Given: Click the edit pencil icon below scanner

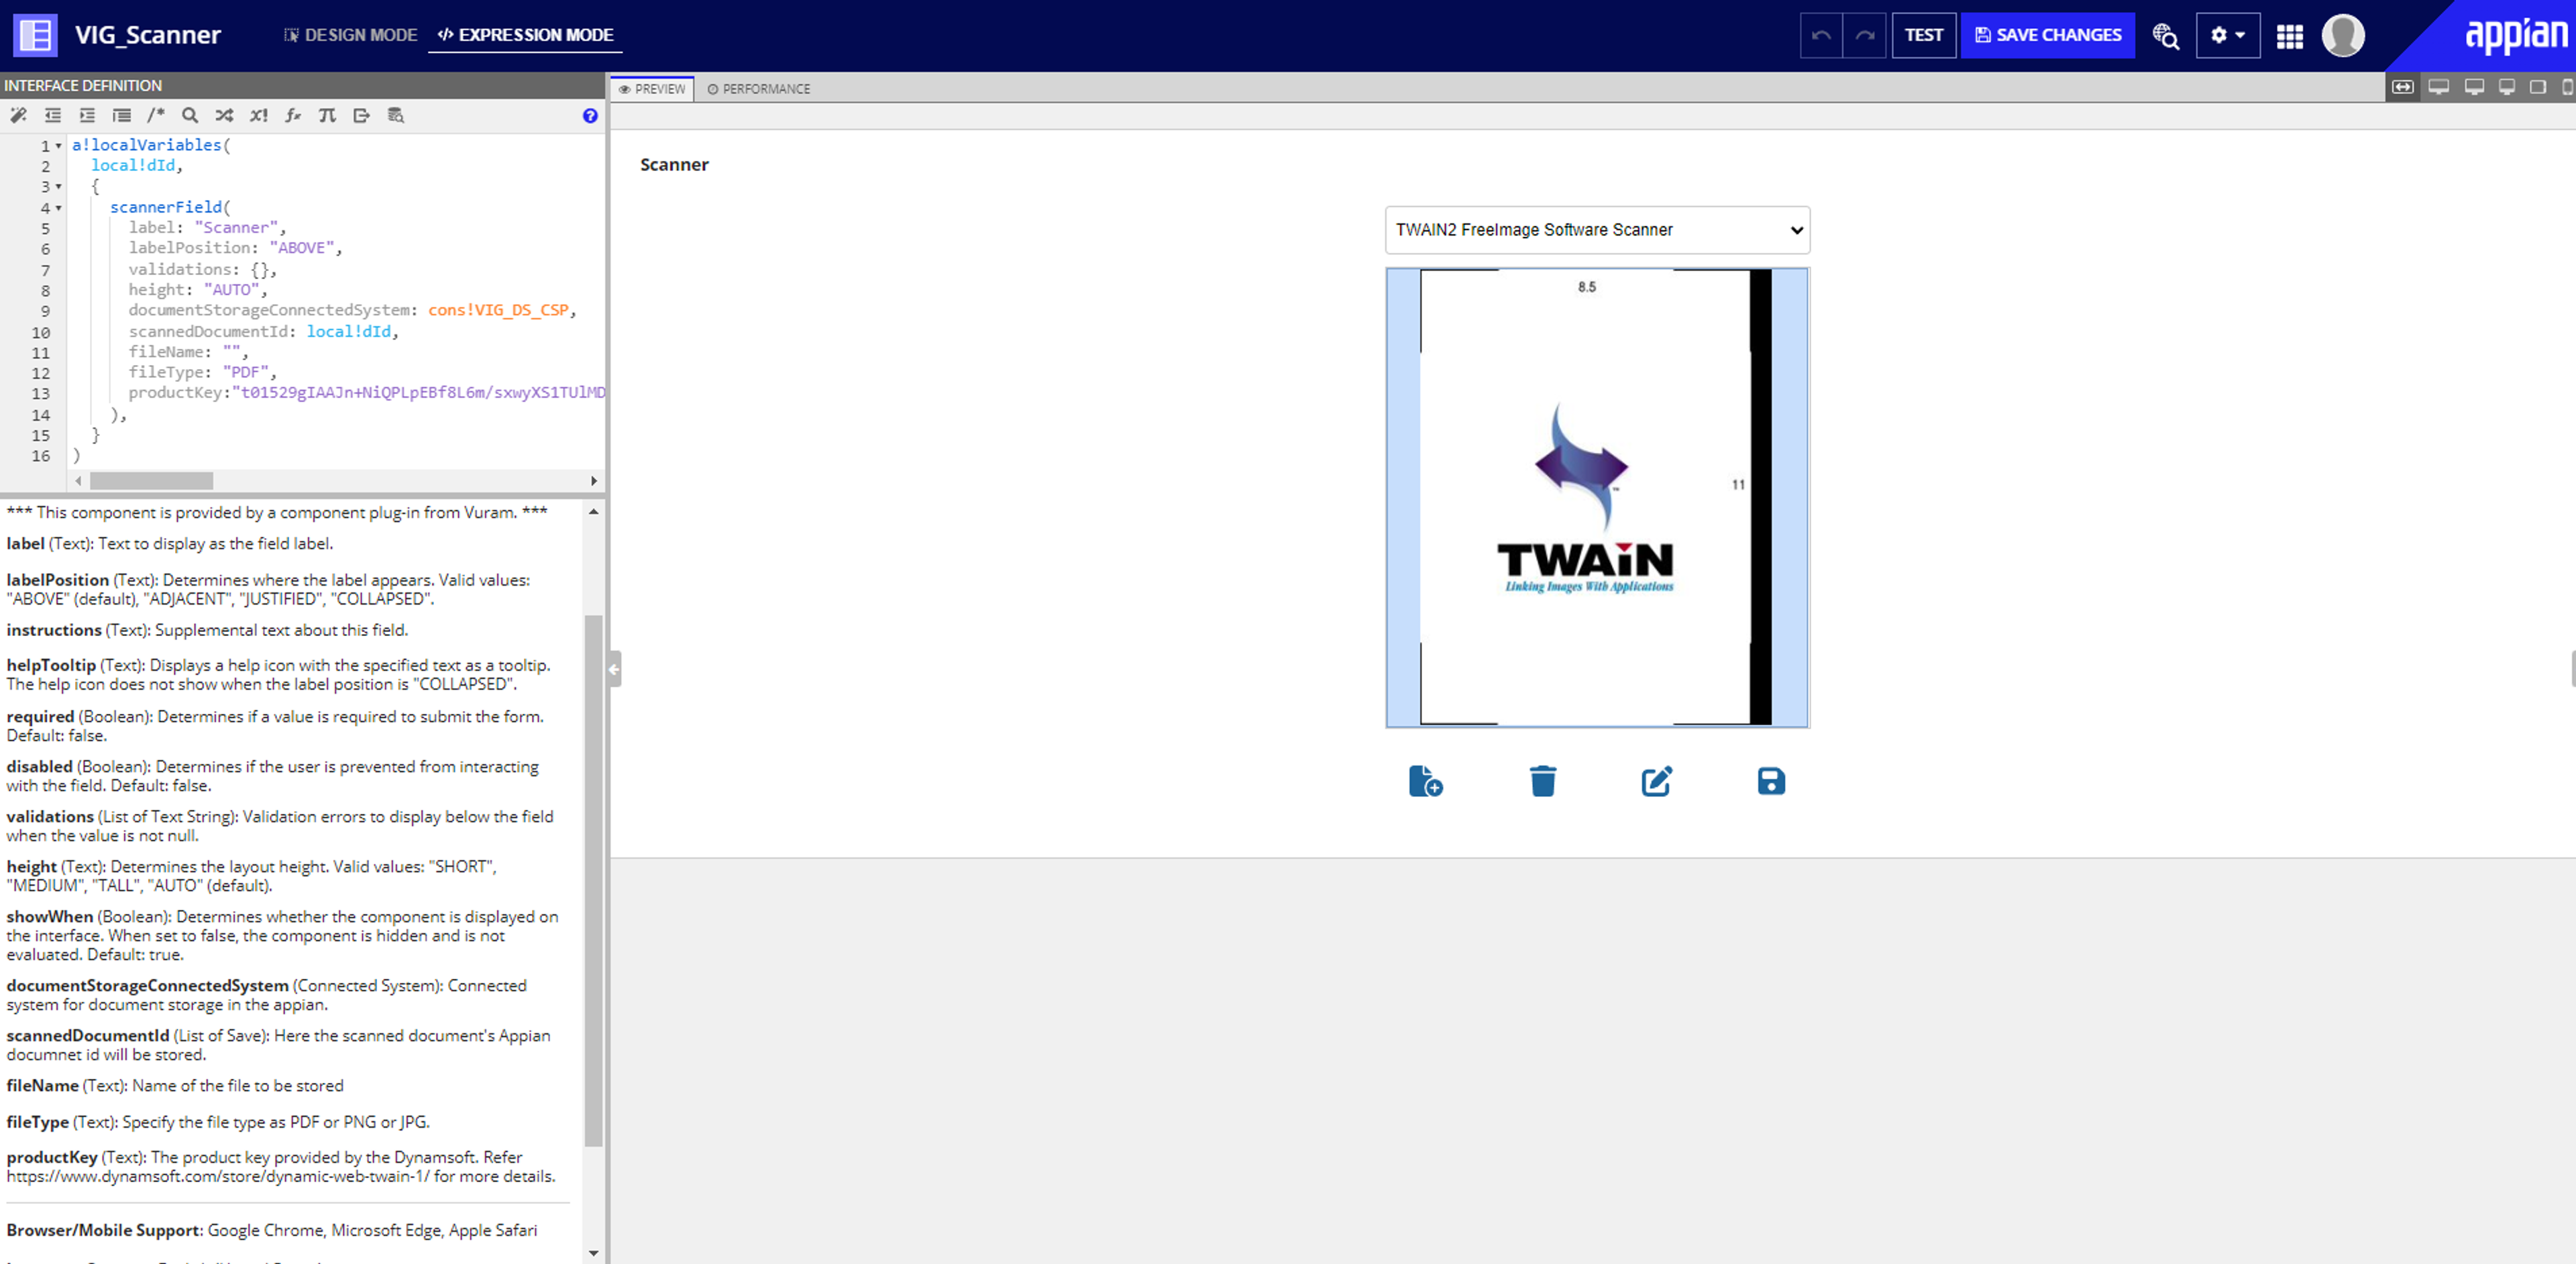Looking at the screenshot, I should [x=1656, y=781].
